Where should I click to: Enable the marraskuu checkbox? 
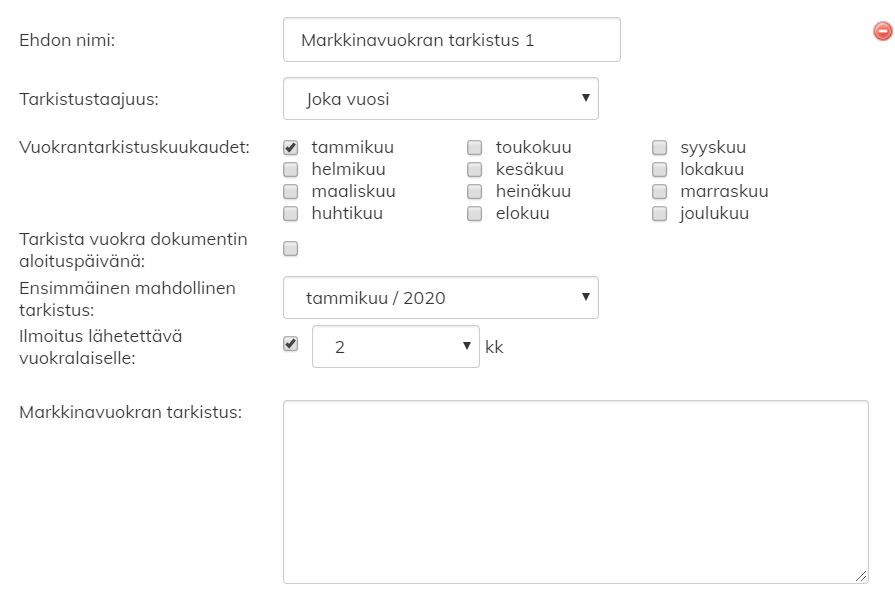click(x=660, y=191)
